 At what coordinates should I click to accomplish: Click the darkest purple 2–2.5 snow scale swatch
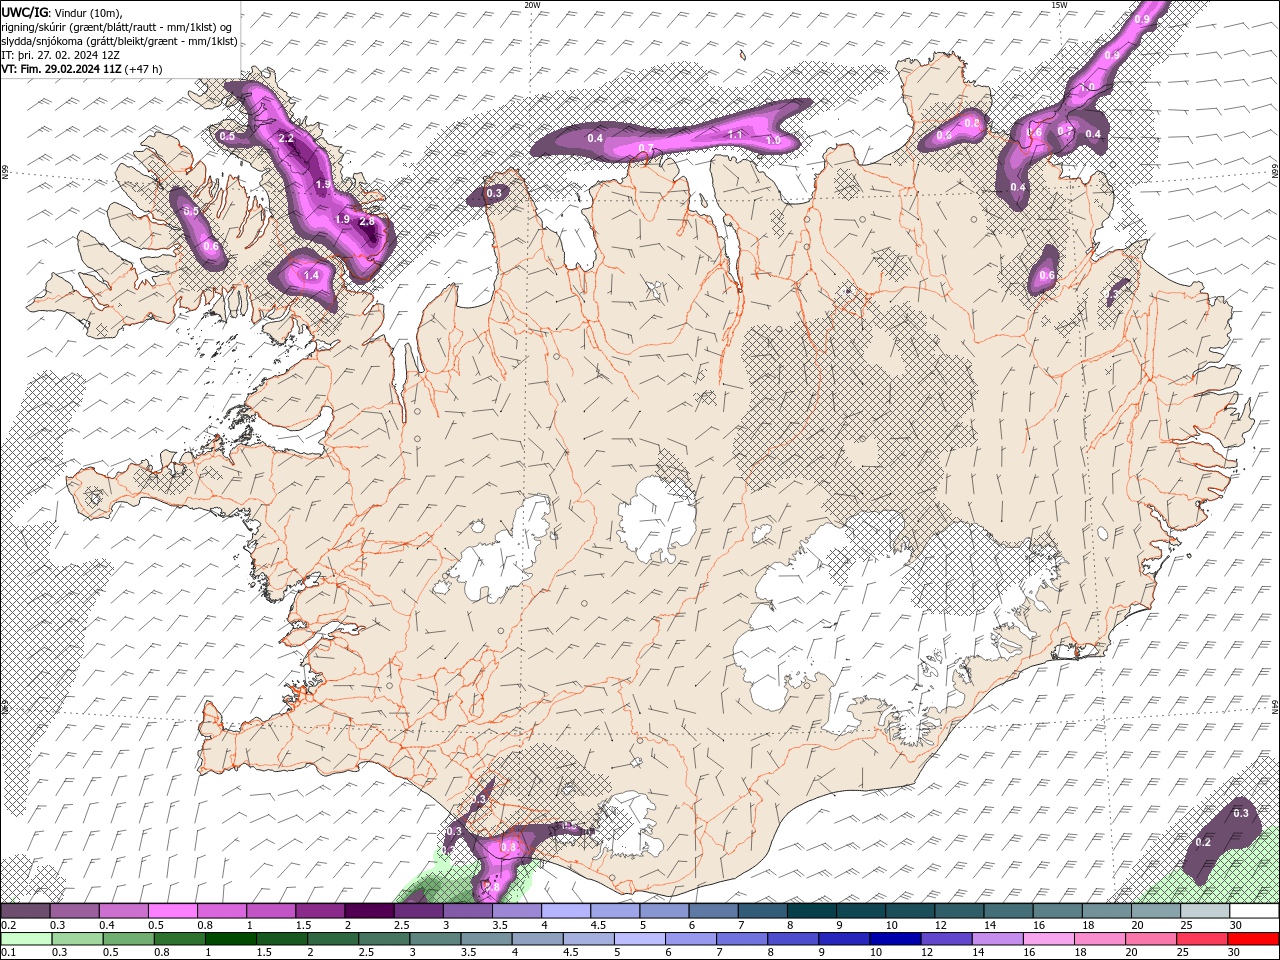point(369,911)
